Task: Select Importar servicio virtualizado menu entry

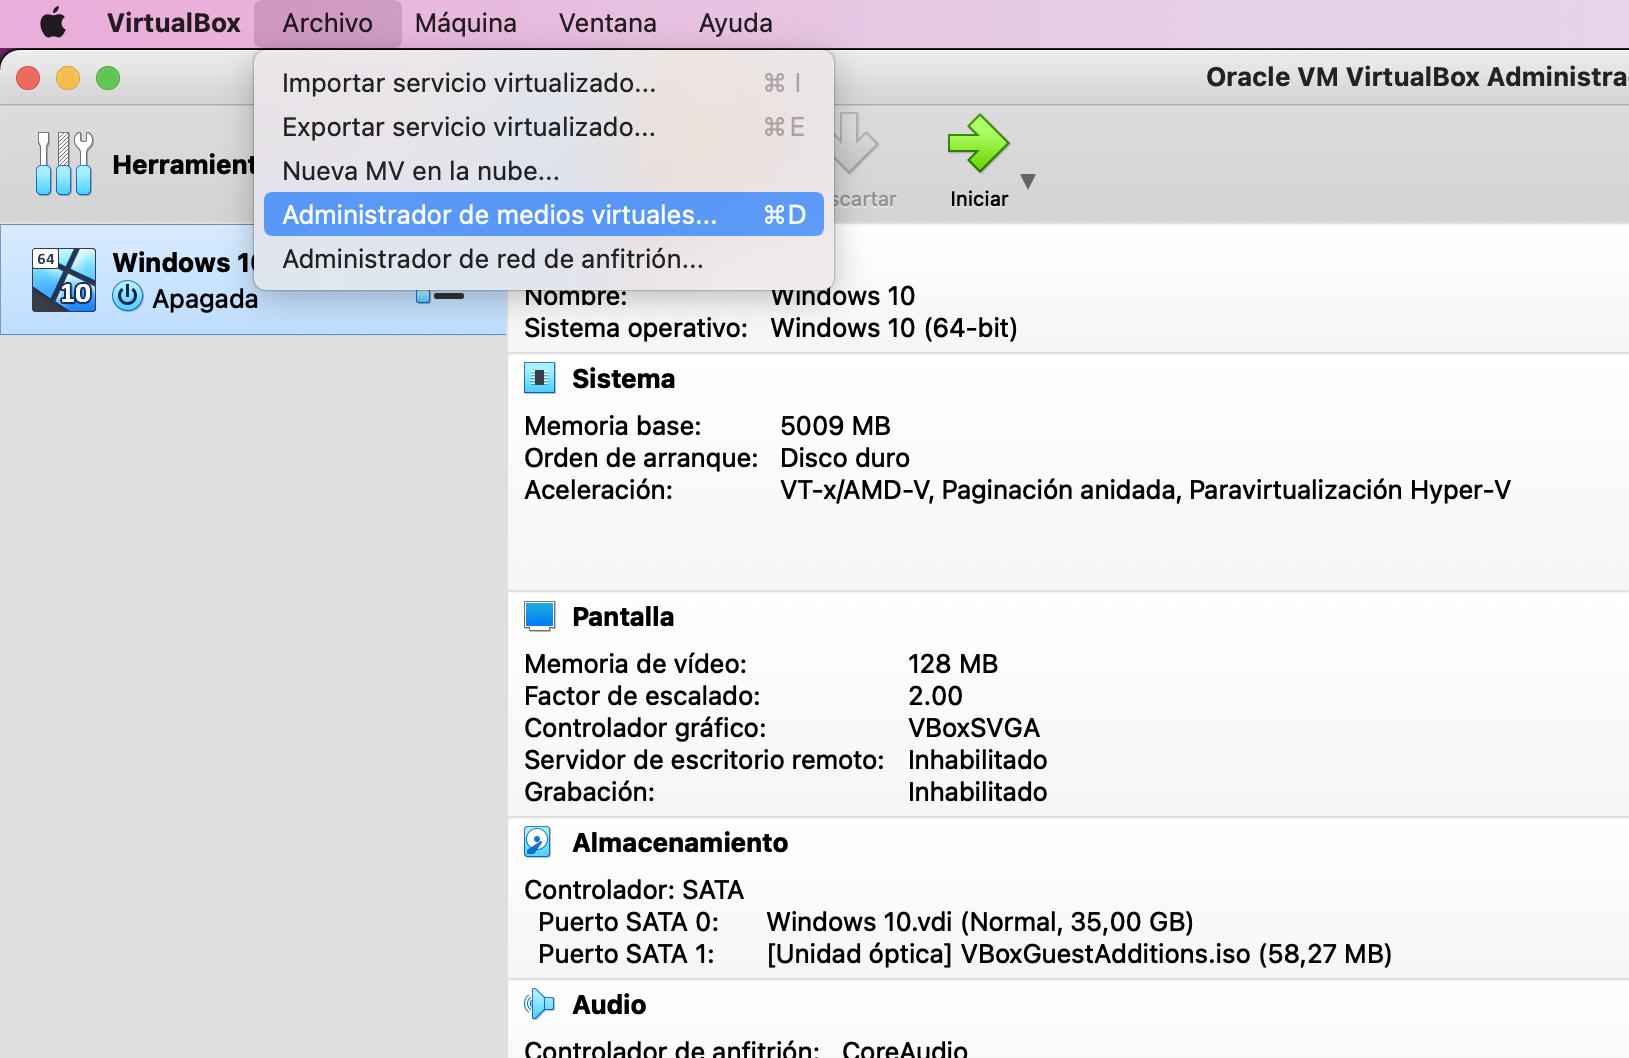Action: pos(468,83)
